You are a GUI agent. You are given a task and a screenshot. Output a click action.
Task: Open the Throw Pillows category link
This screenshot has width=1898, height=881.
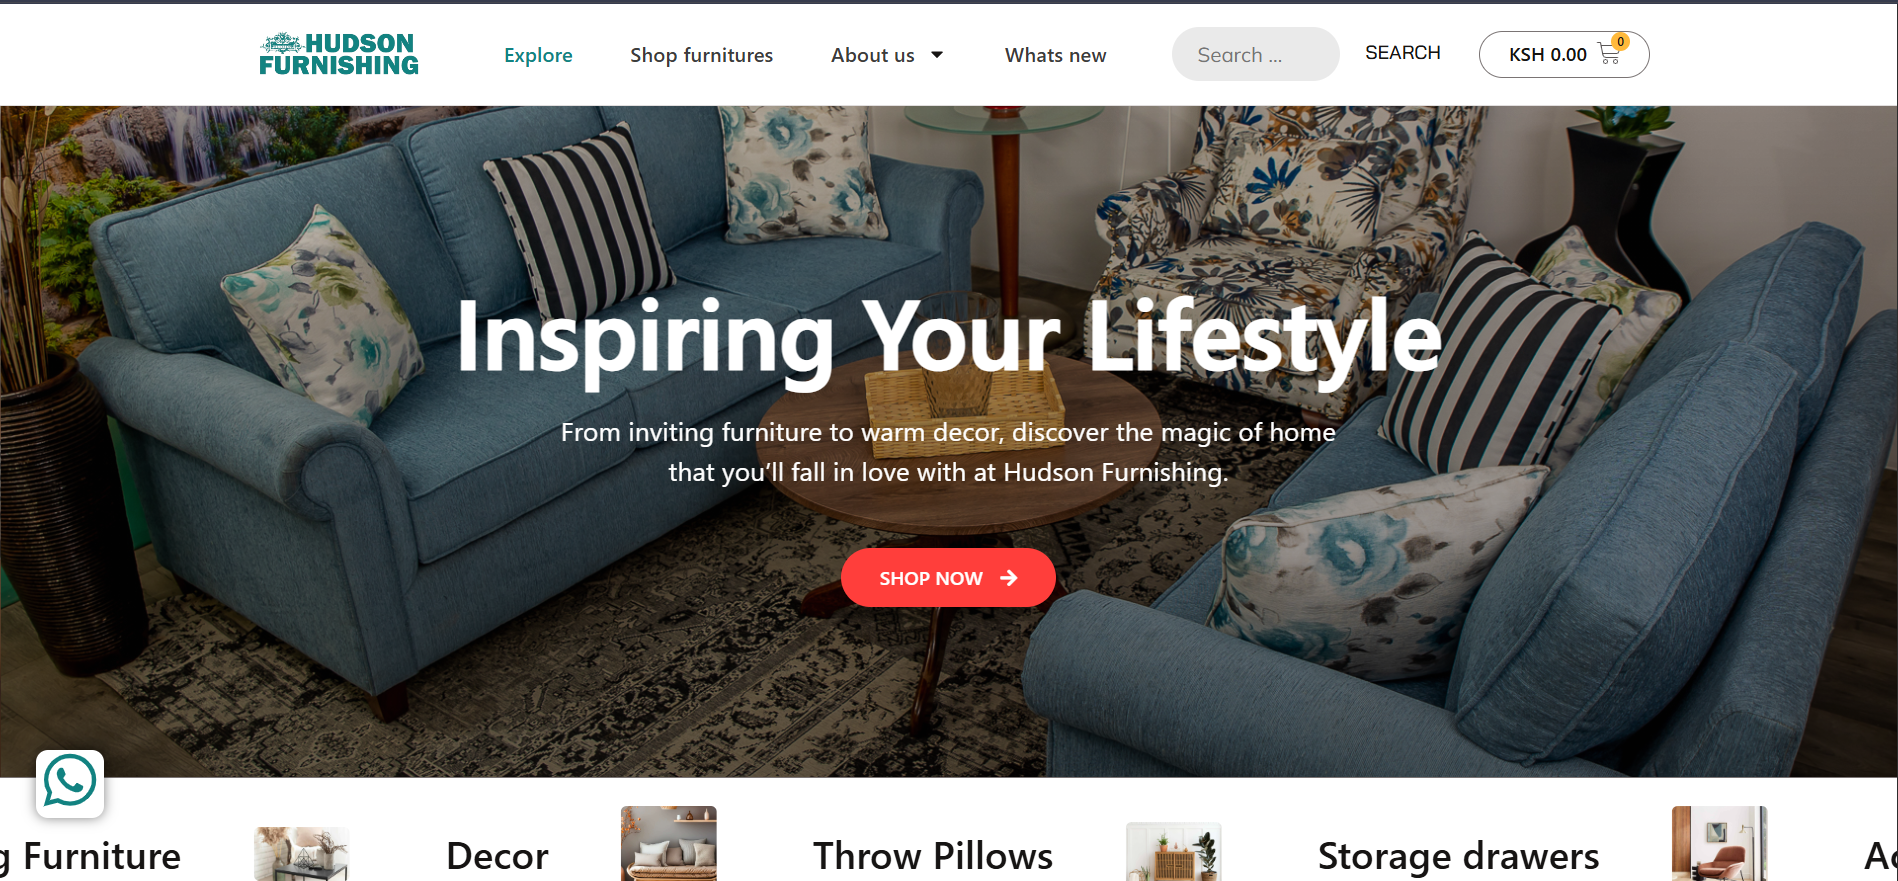(933, 856)
